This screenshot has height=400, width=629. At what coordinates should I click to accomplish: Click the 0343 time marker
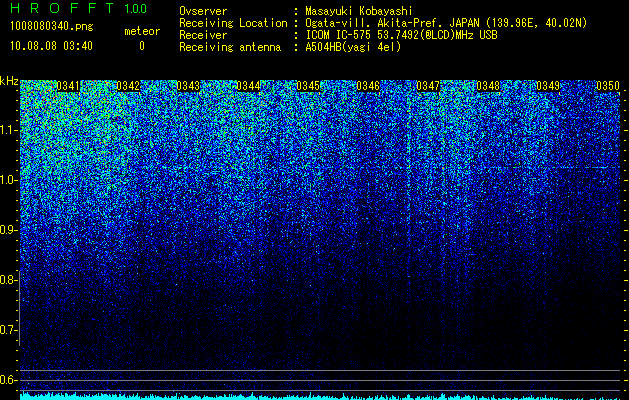click(188, 86)
